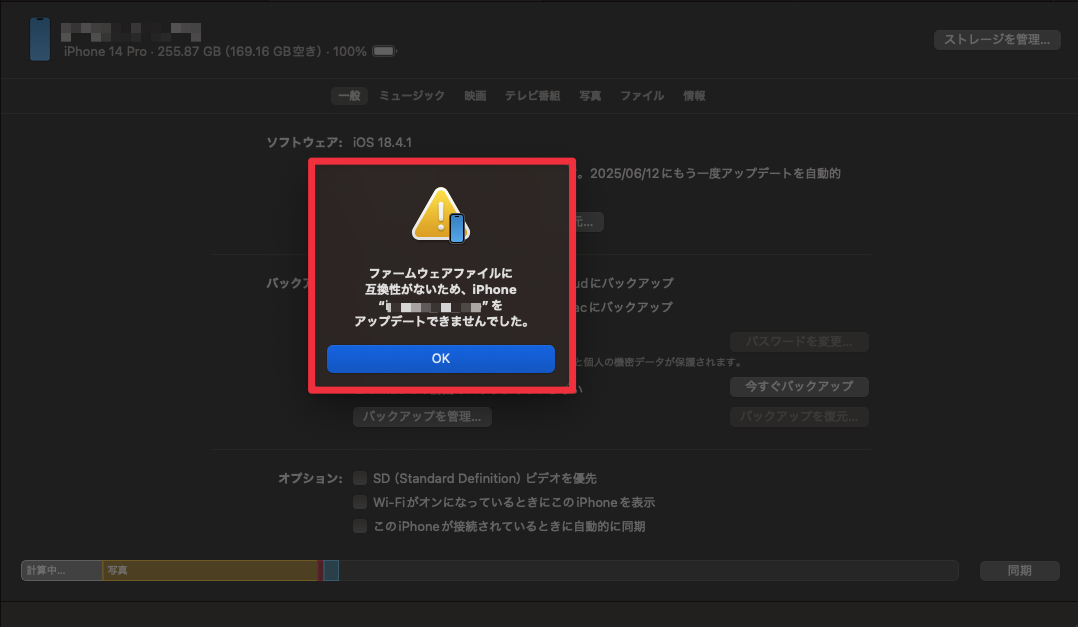Click 今すぐバックアップ button
Screen dimensions: 1078x627
click(x=799, y=386)
